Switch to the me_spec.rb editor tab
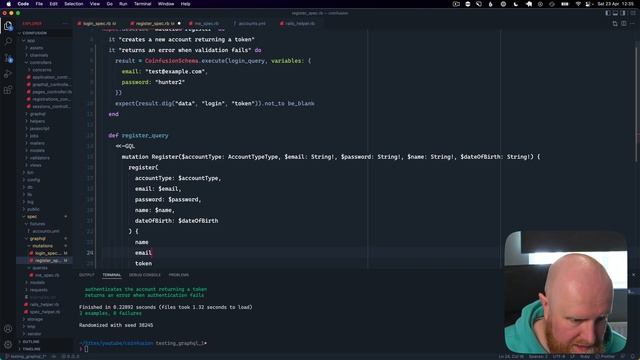The image size is (640, 360). (207, 24)
